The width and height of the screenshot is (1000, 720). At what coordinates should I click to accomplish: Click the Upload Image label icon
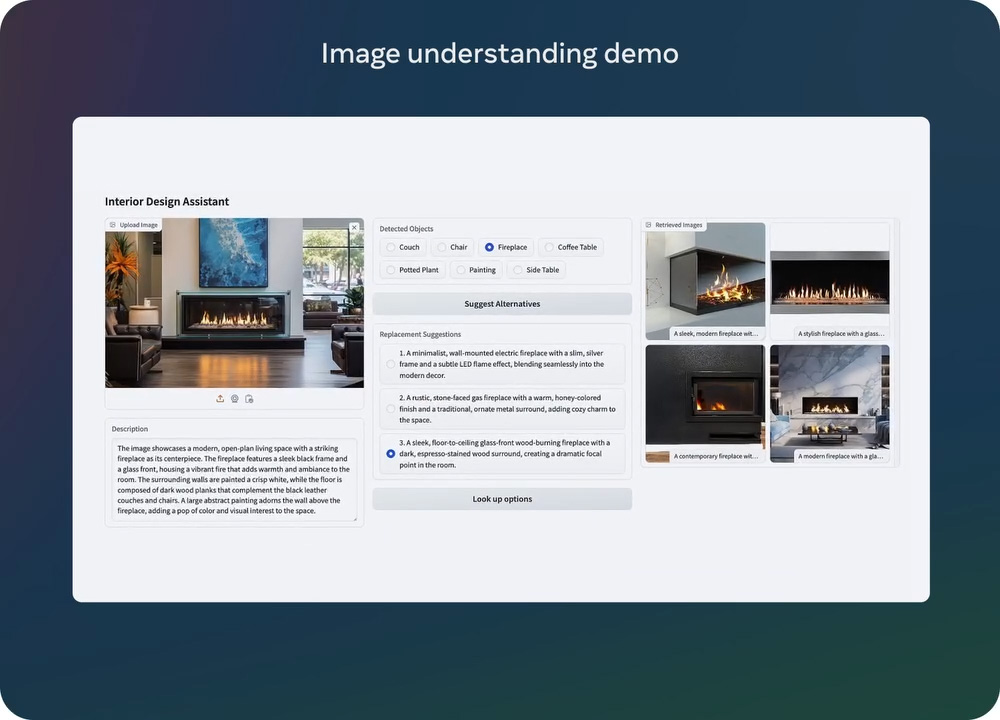tap(113, 225)
